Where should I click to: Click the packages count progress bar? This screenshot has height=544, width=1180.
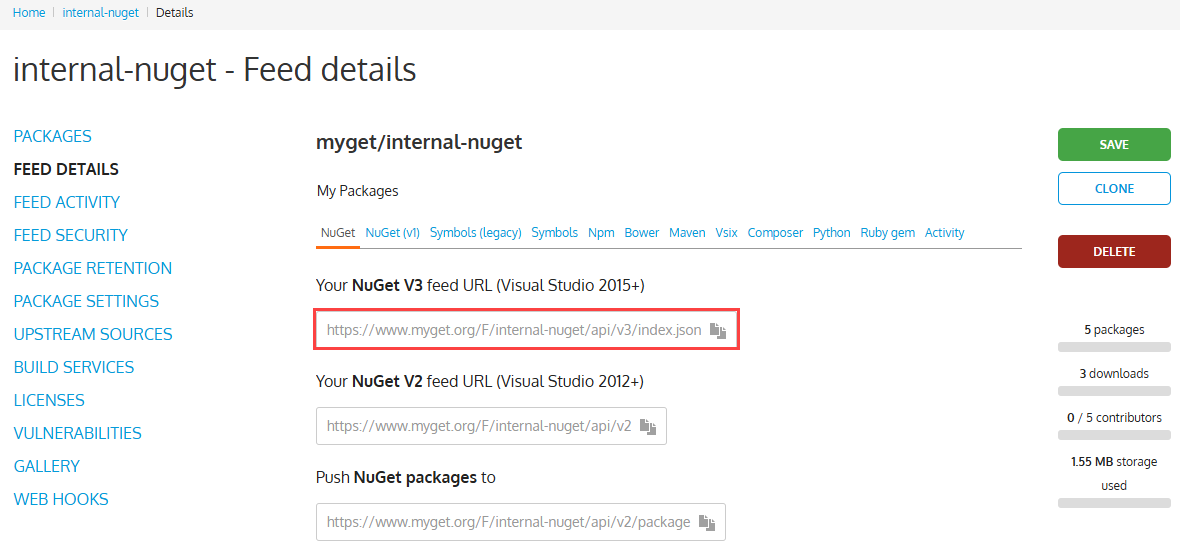pos(1114,347)
